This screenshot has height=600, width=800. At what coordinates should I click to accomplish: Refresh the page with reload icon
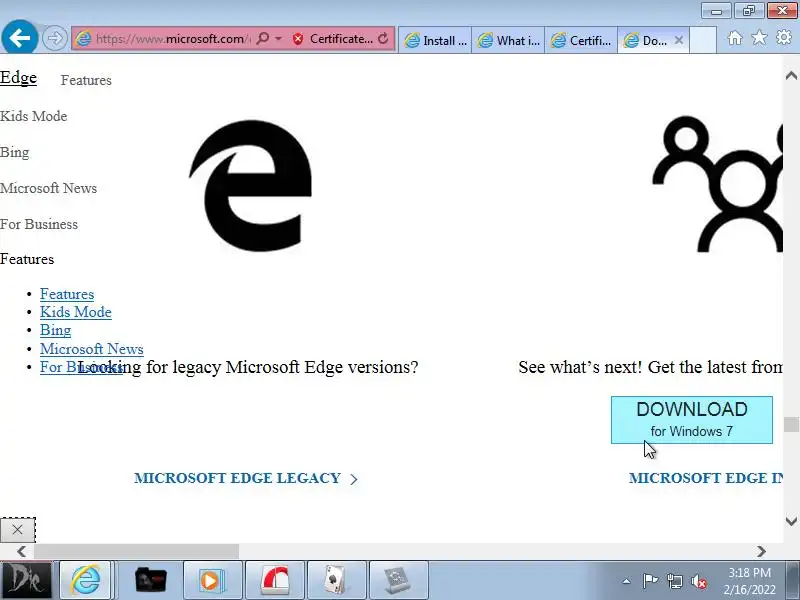click(383, 38)
